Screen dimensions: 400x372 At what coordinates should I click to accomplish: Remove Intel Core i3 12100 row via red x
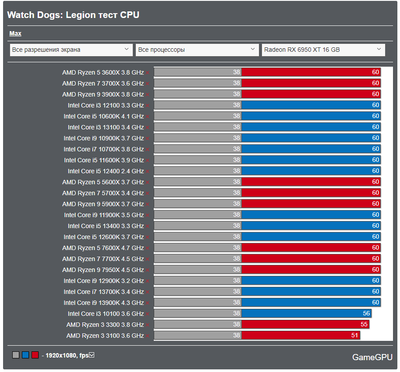pos(147,106)
